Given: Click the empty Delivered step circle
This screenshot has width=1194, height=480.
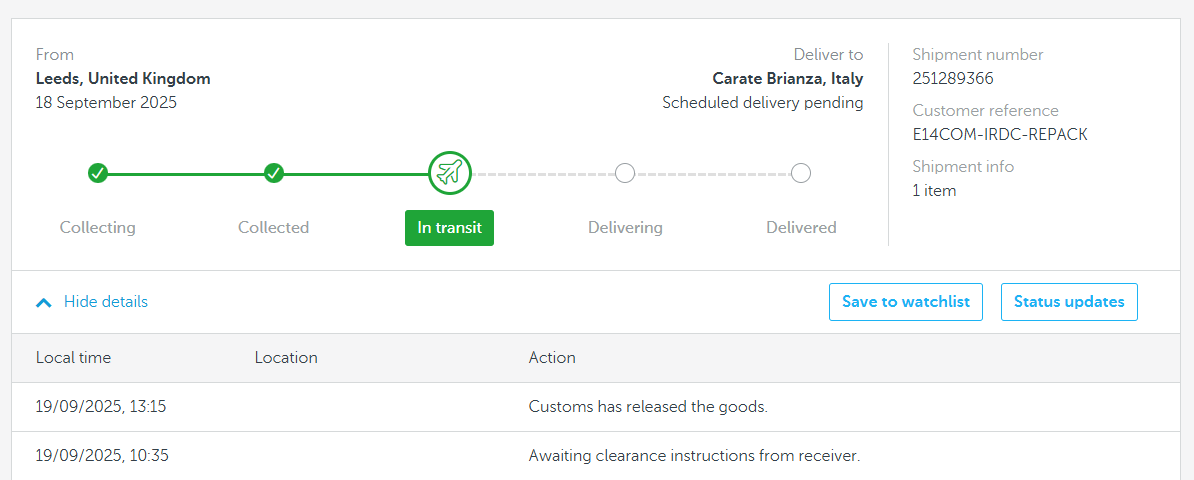Looking at the screenshot, I should click(800, 173).
